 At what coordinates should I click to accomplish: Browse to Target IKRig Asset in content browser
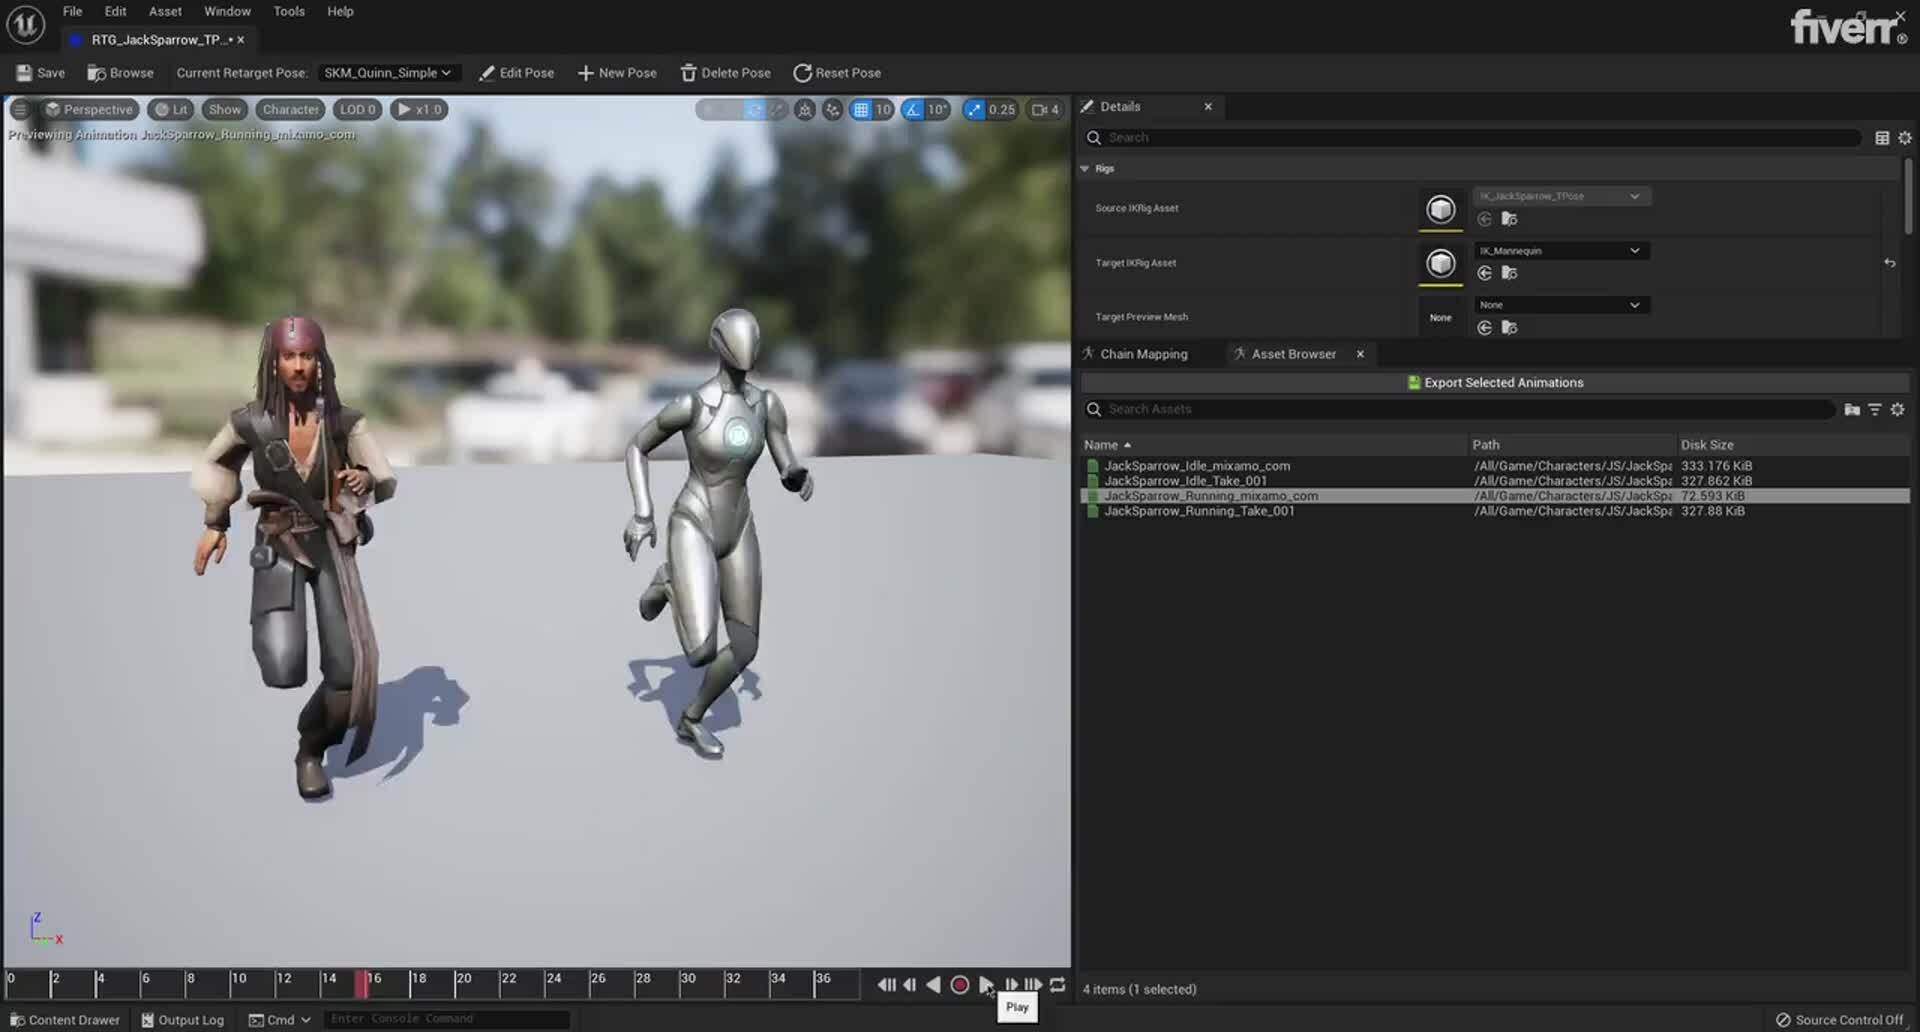1509,273
